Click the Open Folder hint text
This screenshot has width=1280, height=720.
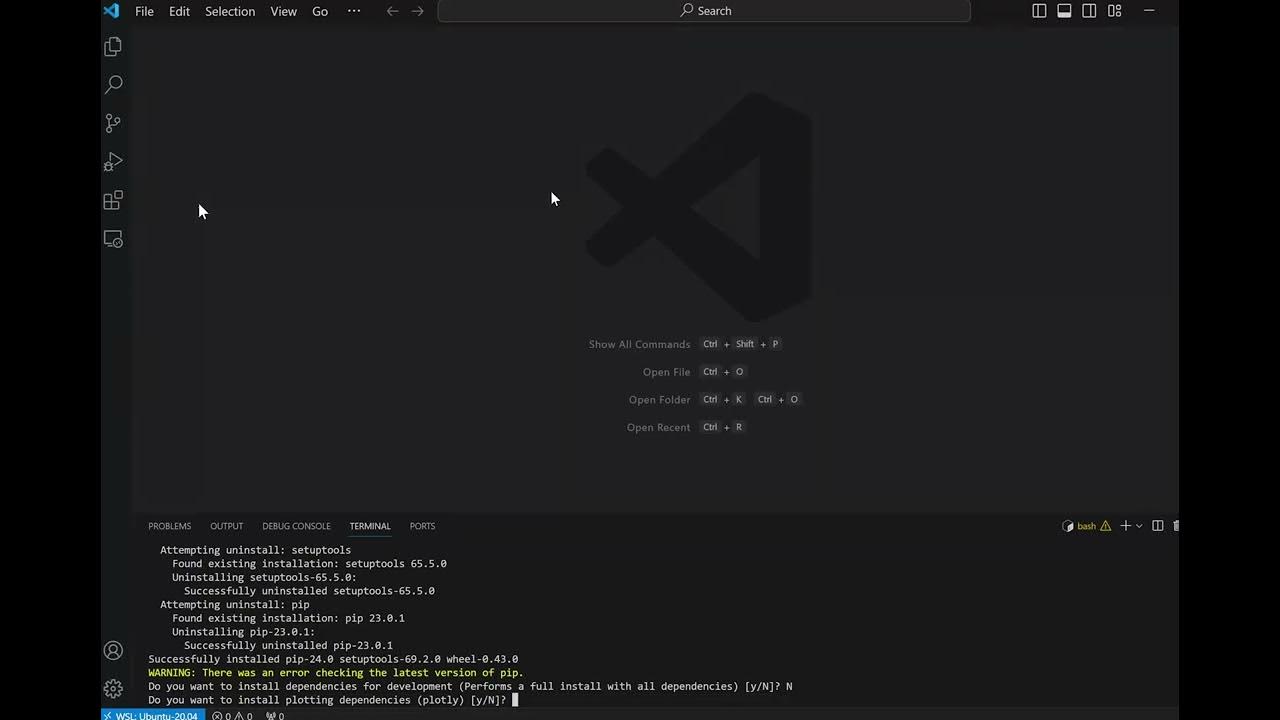659,400
